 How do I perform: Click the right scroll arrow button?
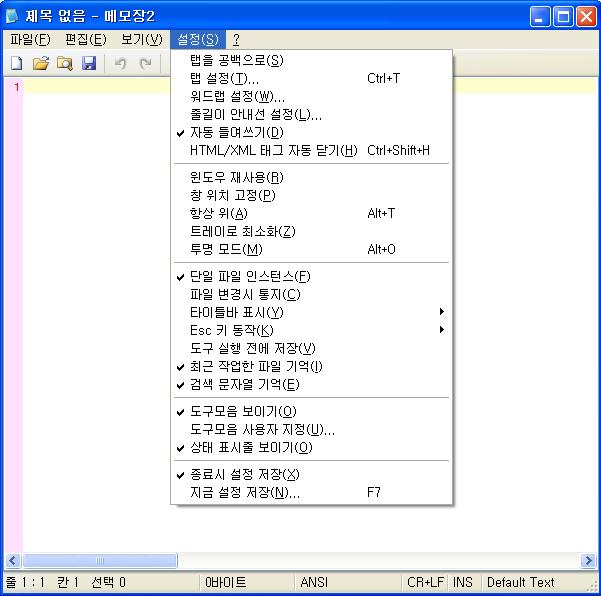click(x=588, y=561)
